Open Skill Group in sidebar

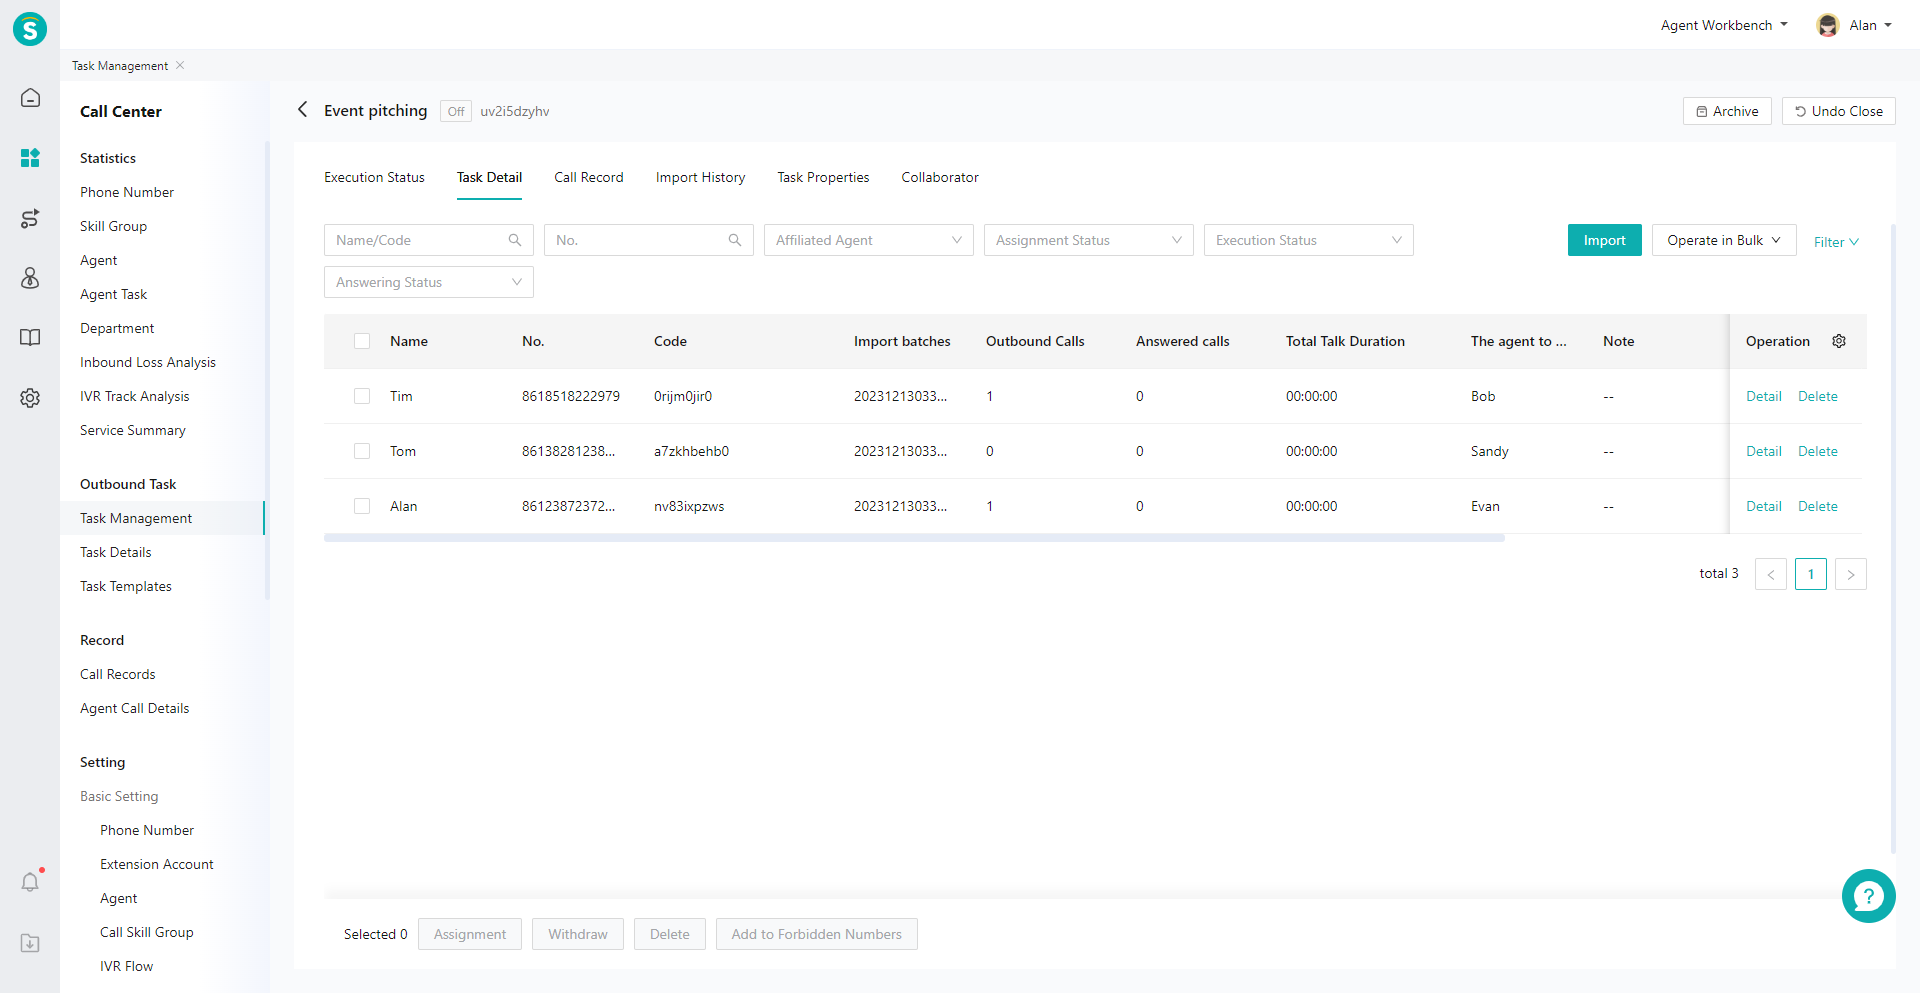(114, 226)
